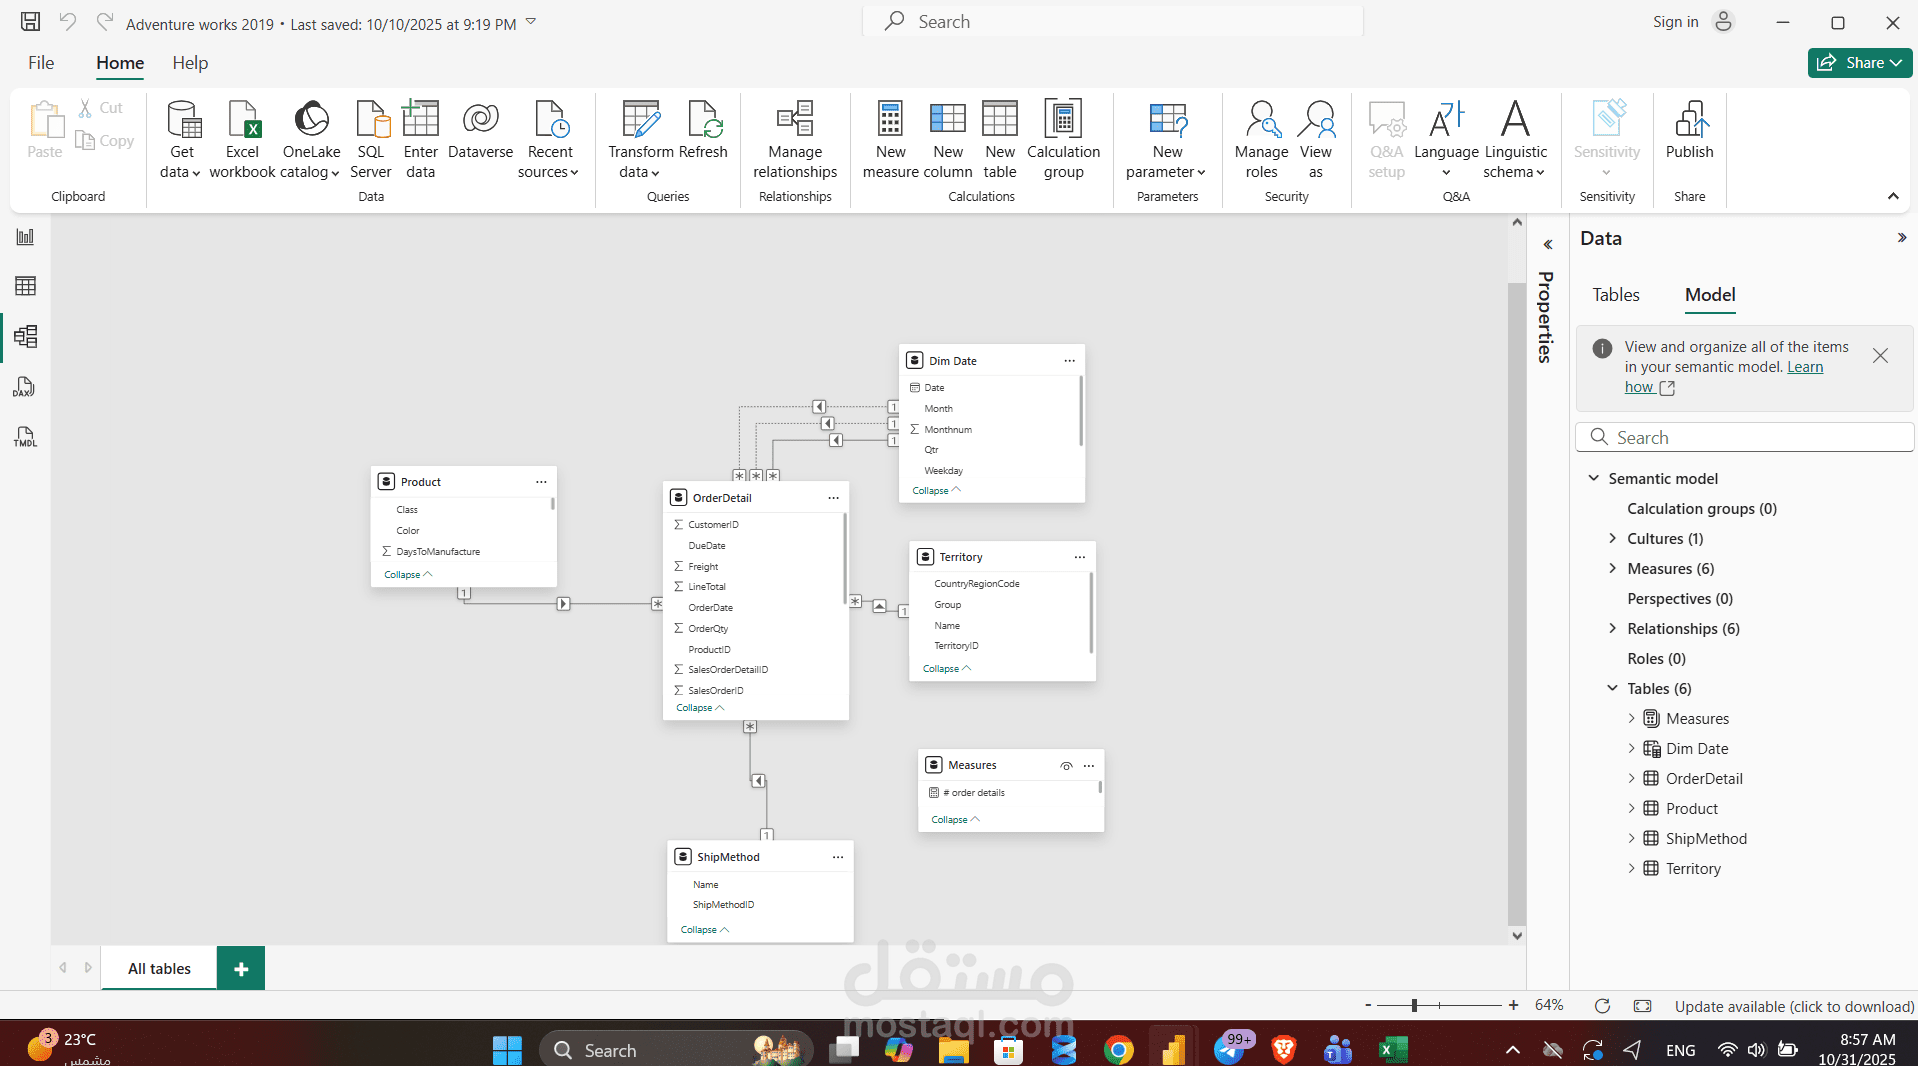1918x1066 pixels.
Task: Open OneLake catalog
Action: pyautogui.click(x=311, y=140)
